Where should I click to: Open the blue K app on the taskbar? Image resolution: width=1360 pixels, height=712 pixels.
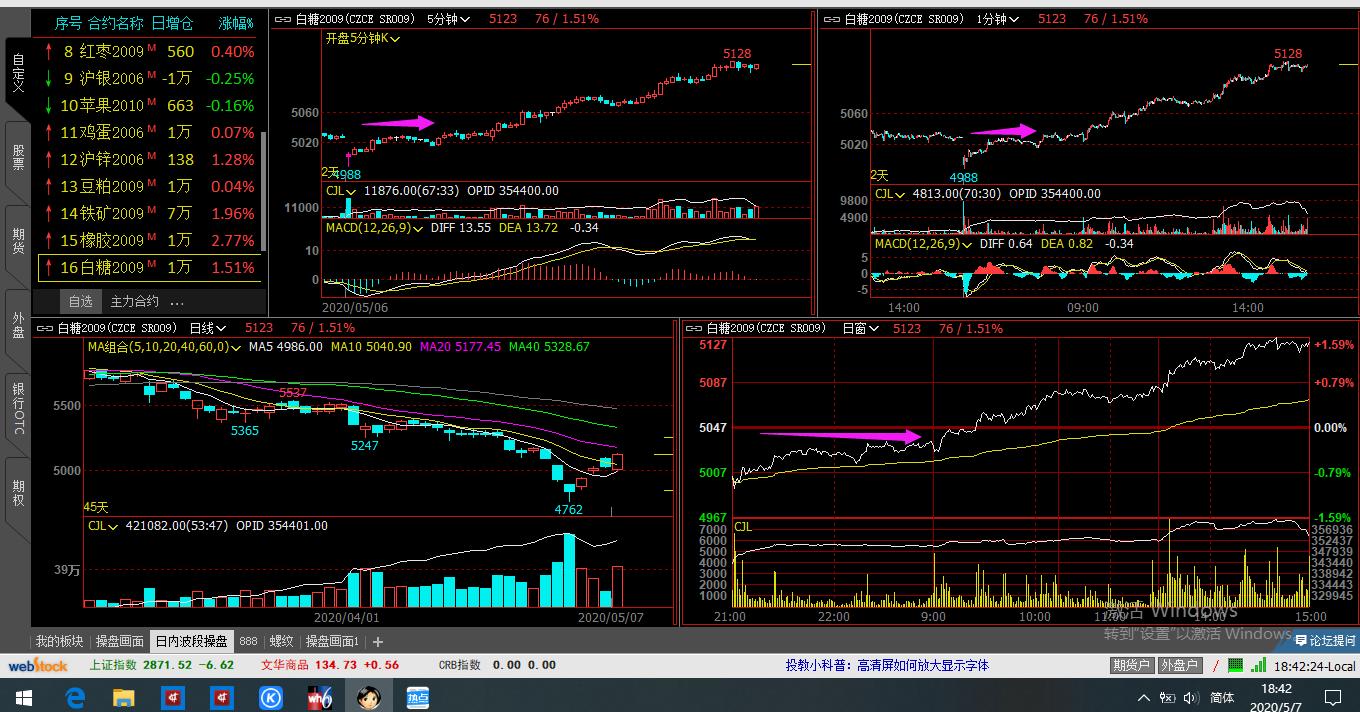[x=270, y=696]
